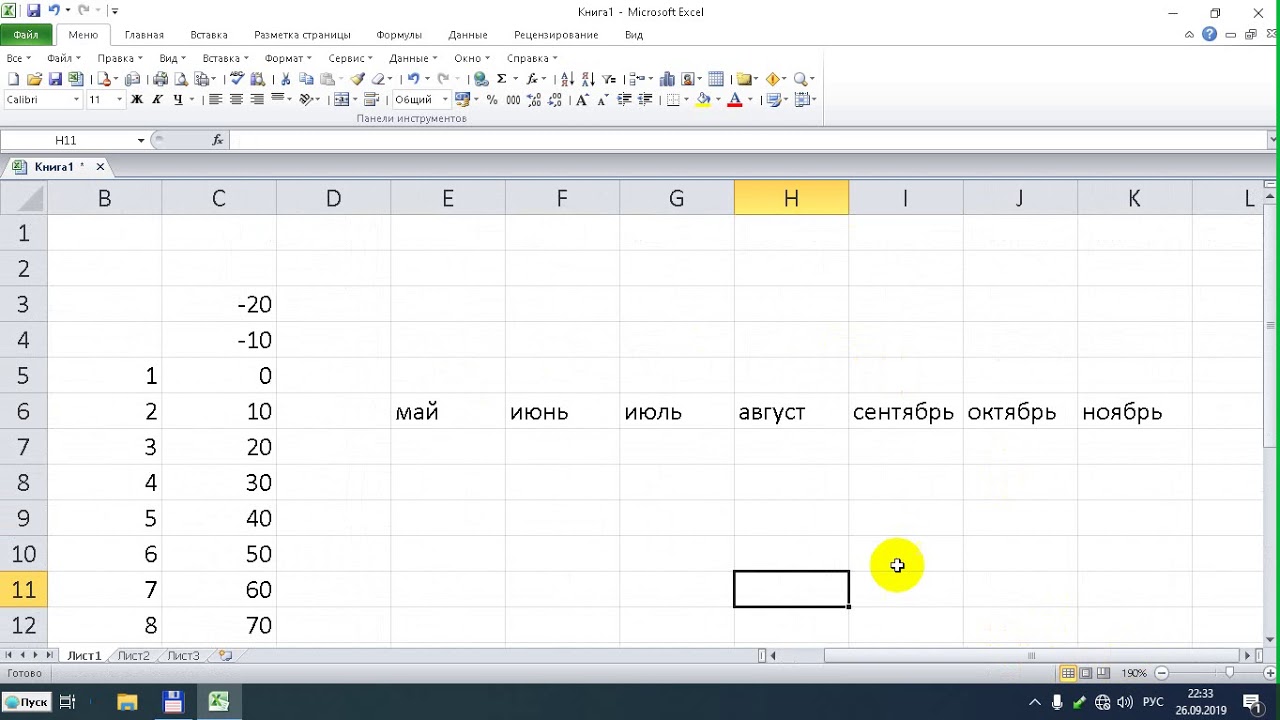Switch to Page Break Preview

(1103, 673)
